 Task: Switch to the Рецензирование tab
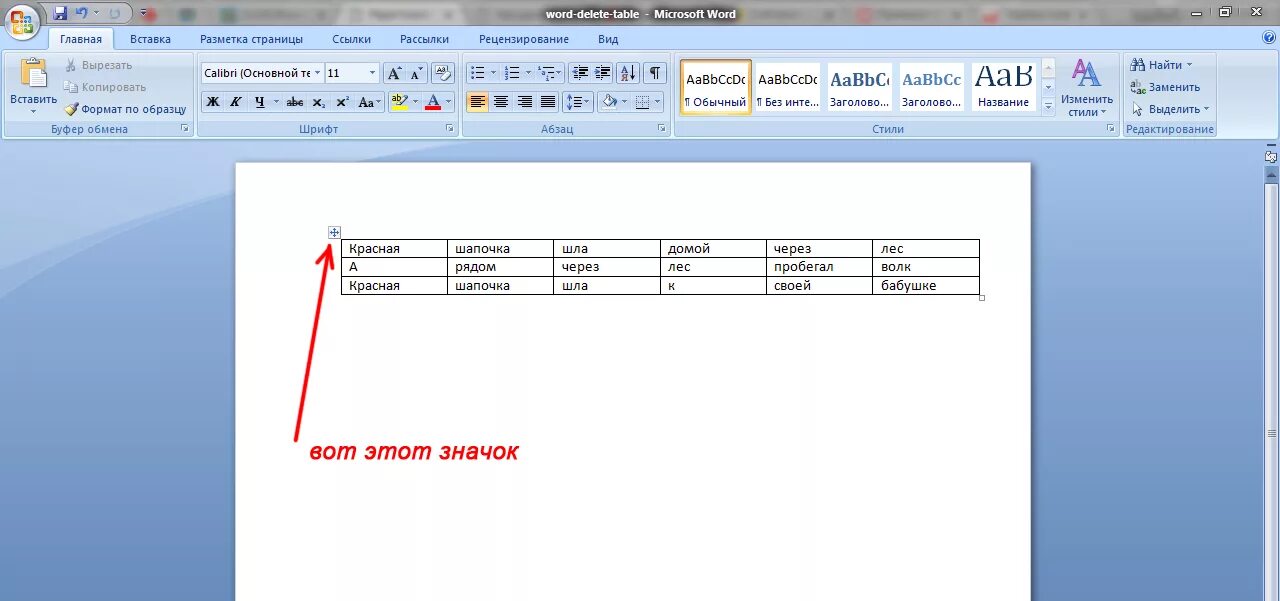coord(524,39)
